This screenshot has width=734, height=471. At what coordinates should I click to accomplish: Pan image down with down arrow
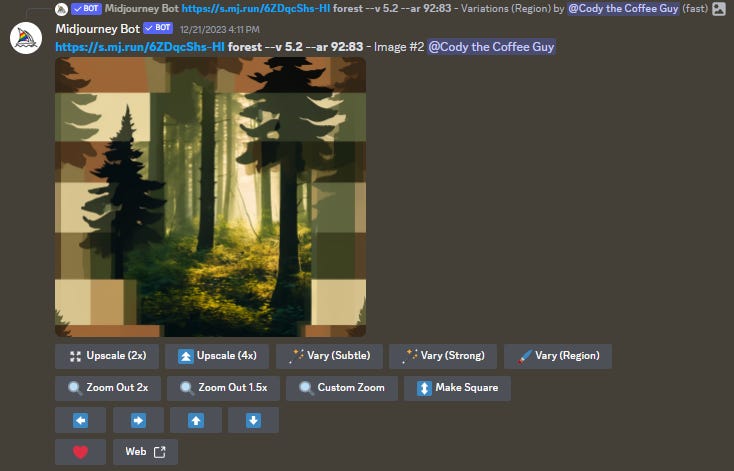[253, 420]
